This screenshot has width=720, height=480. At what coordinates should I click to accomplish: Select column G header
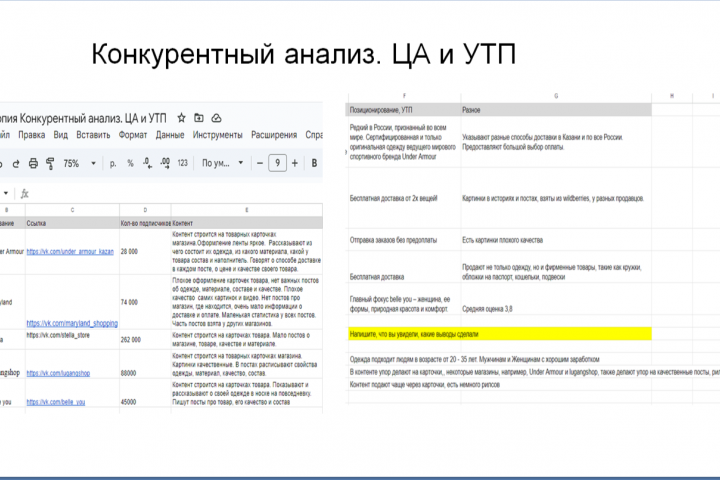point(556,96)
